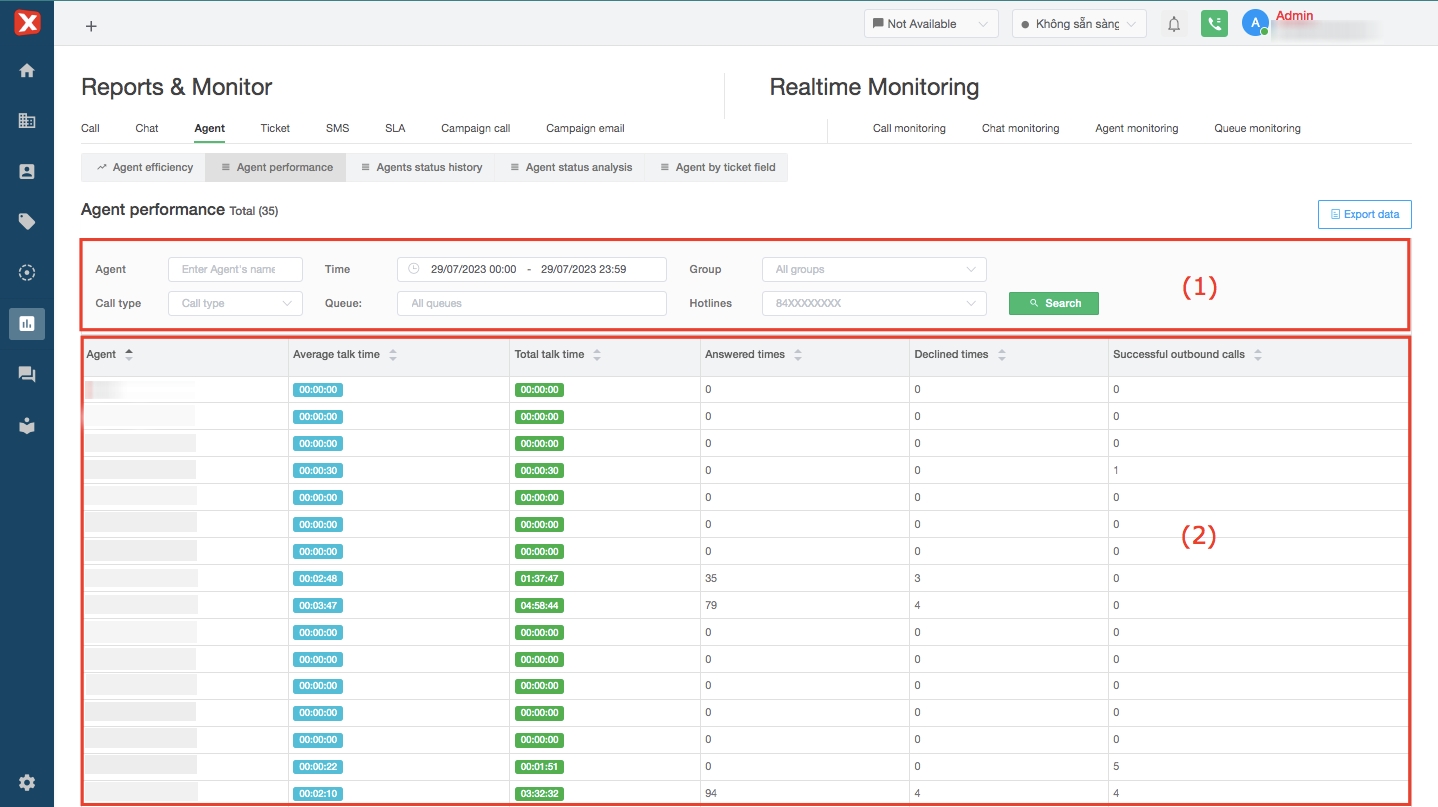Open Agents status history tab

[421, 167]
